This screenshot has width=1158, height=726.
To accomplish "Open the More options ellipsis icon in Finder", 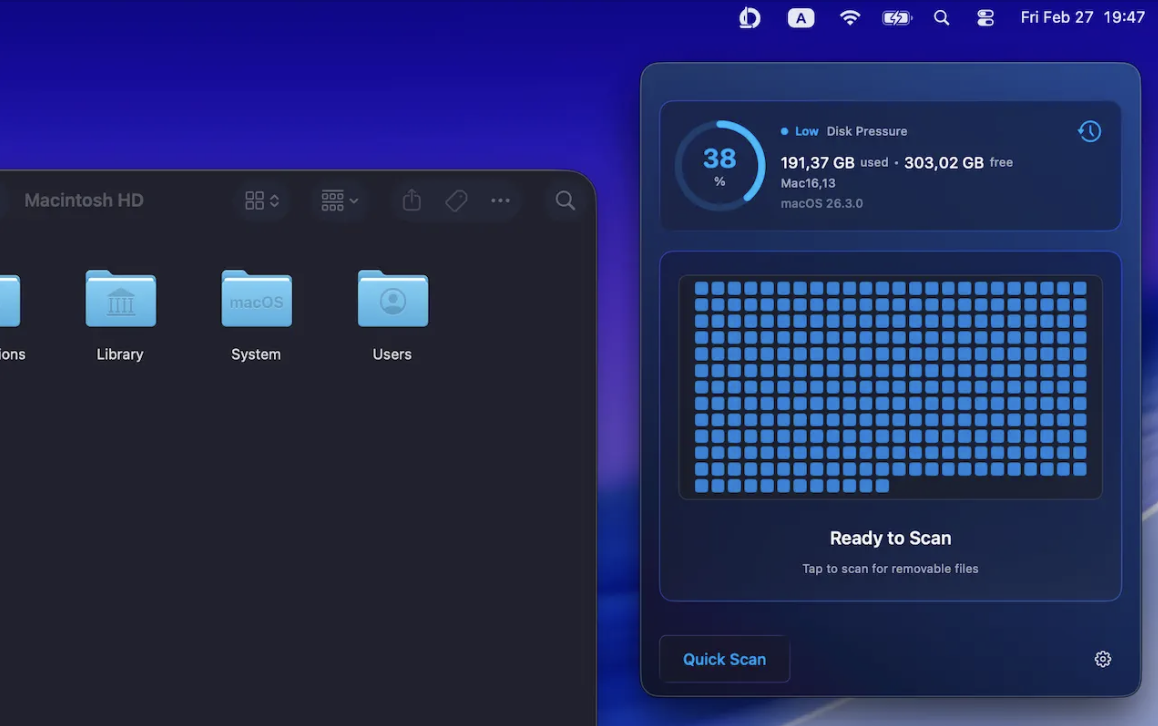I will click(500, 200).
